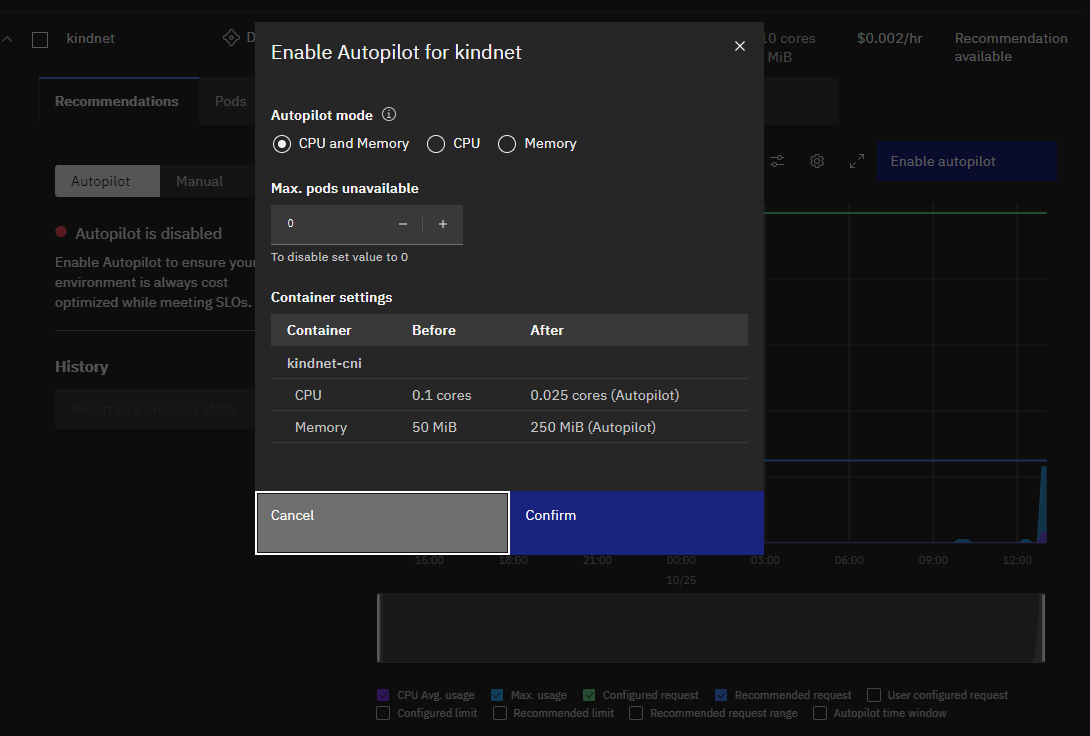Viewport: 1090px width, 736px height.
Task: Select Memory only autopilot mode
Action: (x=507, y=144)
